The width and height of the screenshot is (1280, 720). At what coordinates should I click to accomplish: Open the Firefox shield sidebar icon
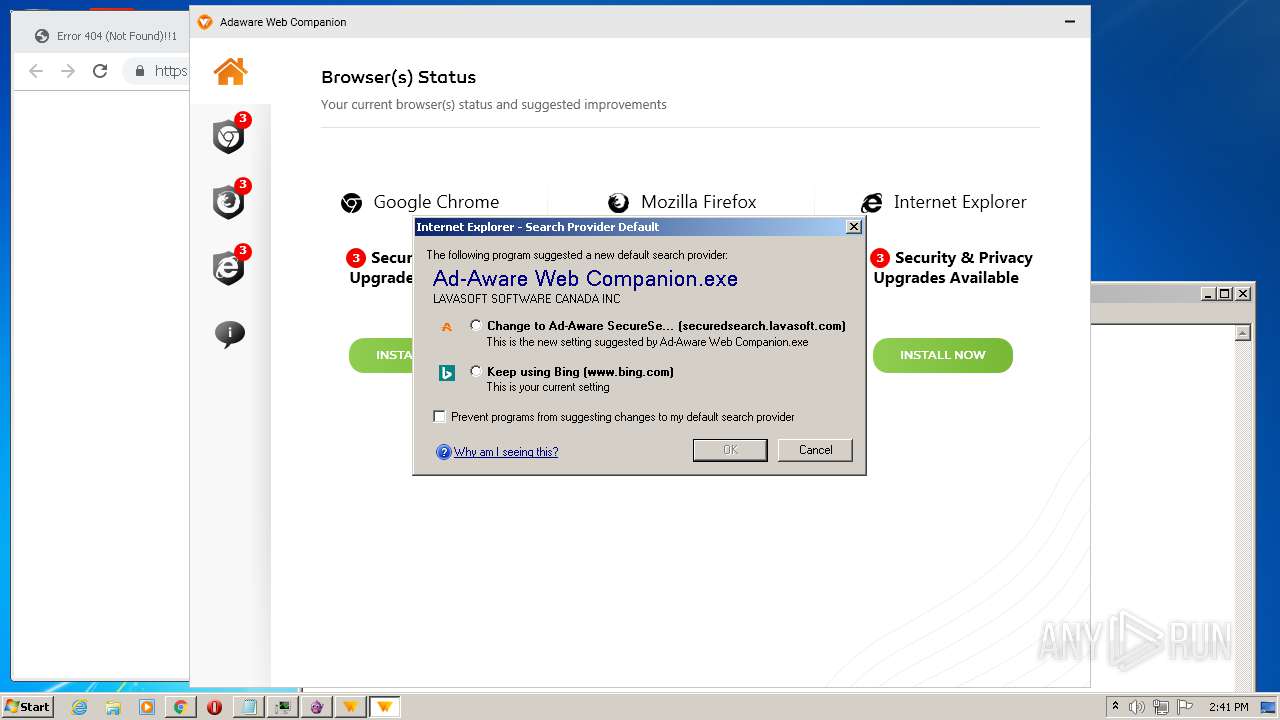[x=229, y=202]
